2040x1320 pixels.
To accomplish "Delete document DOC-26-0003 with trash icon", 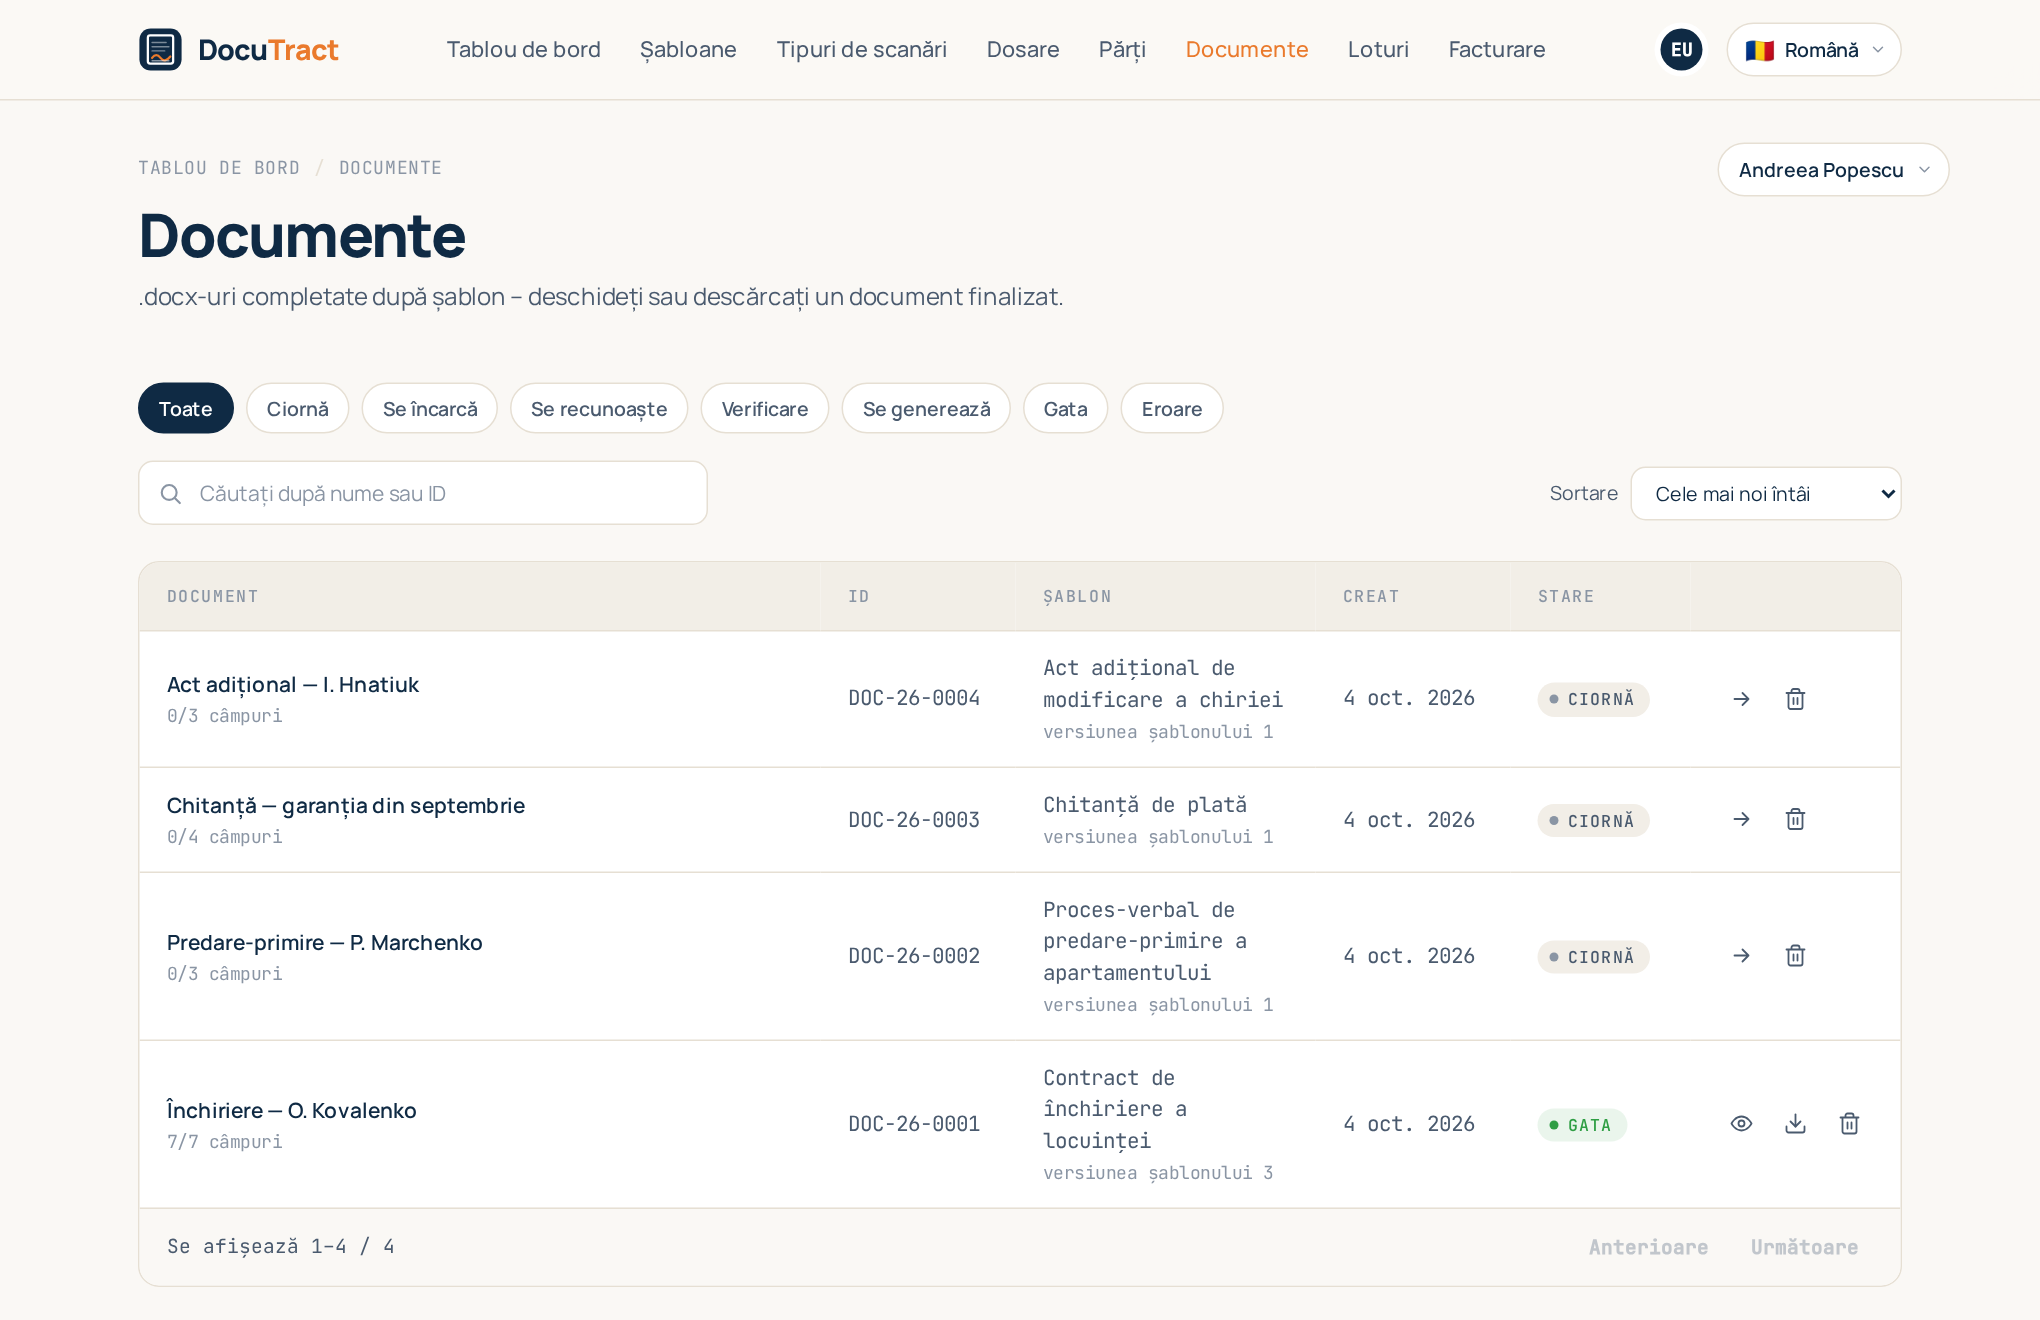I will click(x=1795, y=820).
